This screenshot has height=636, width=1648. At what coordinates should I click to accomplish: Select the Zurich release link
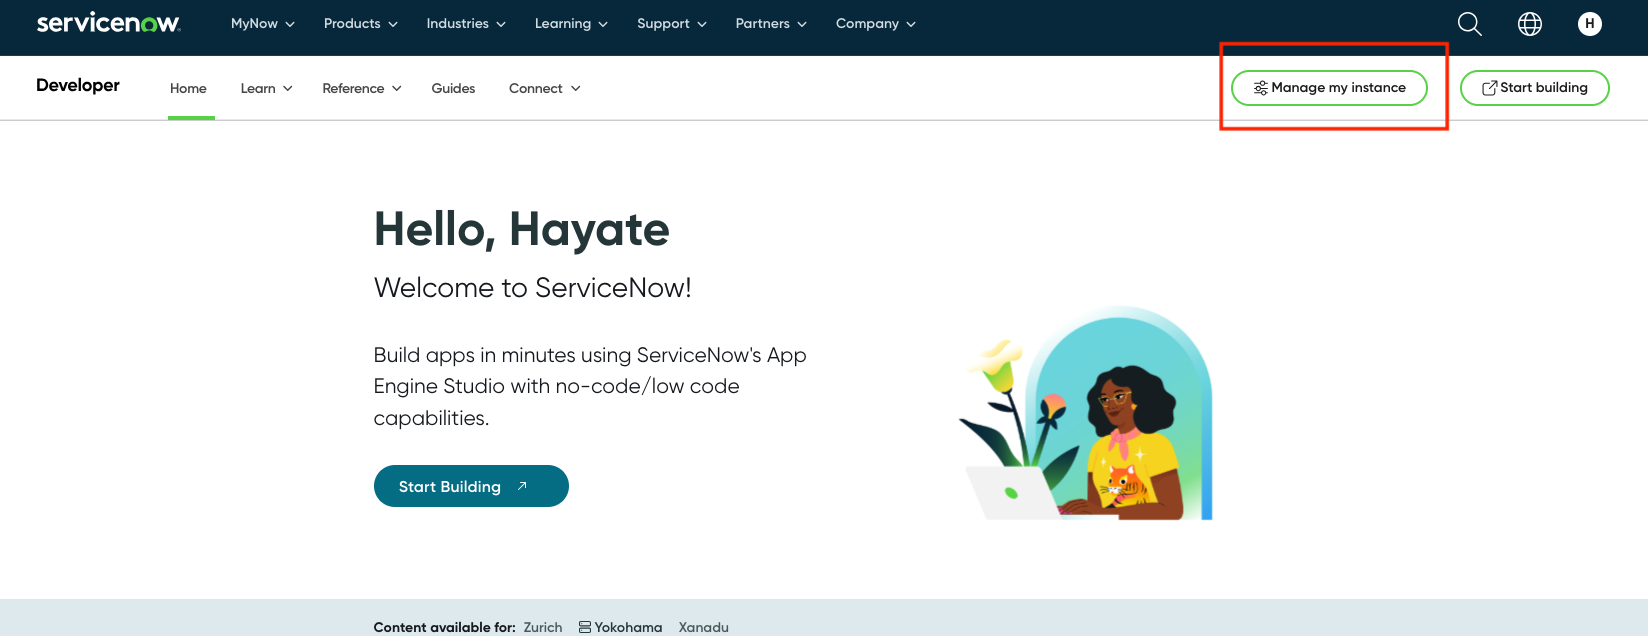click(543, 627)
